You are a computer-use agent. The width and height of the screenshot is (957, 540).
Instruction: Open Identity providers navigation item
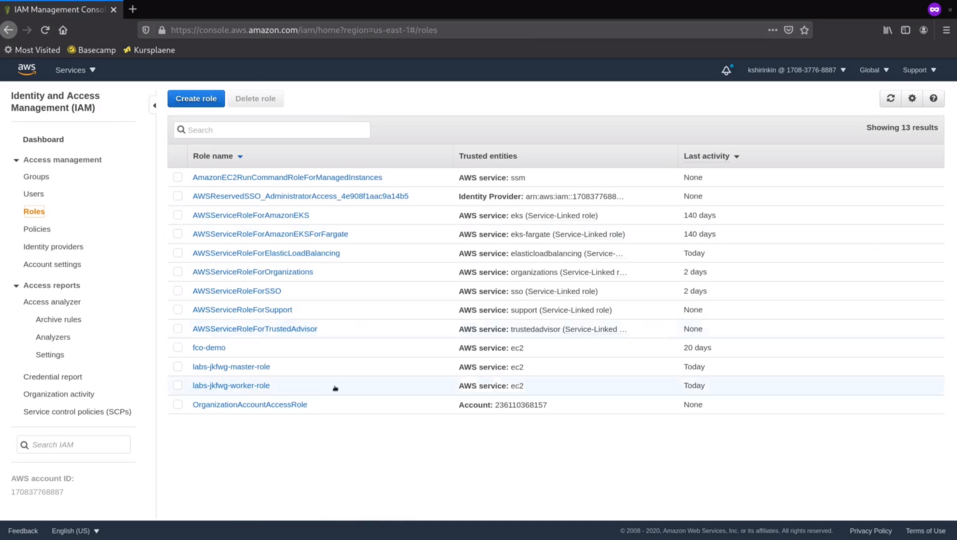(x=53, y=247)
